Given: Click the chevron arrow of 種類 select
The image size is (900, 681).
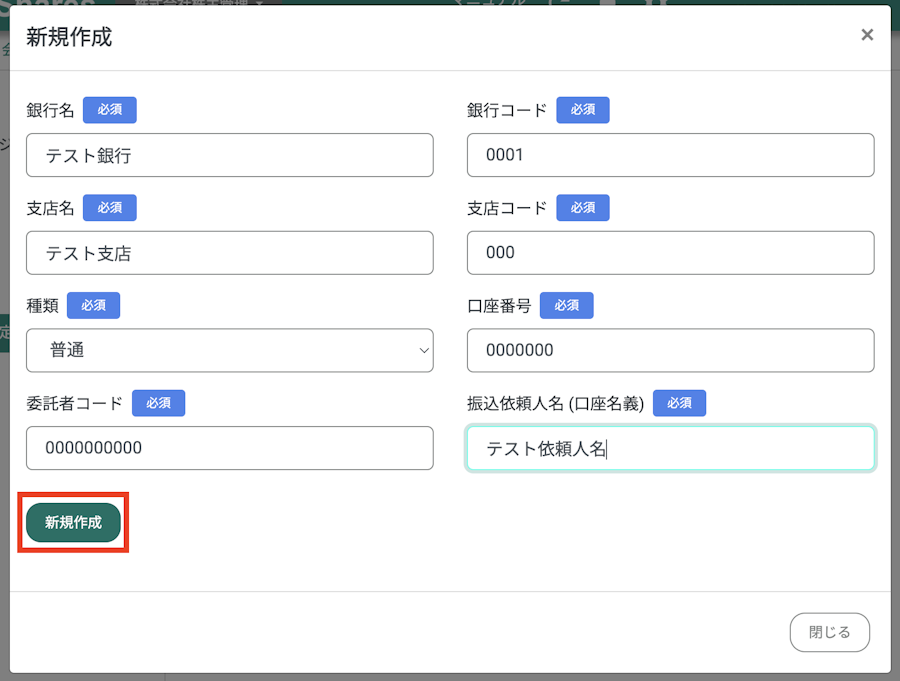Looking at the screenshot, I should (x=424, y=350).
